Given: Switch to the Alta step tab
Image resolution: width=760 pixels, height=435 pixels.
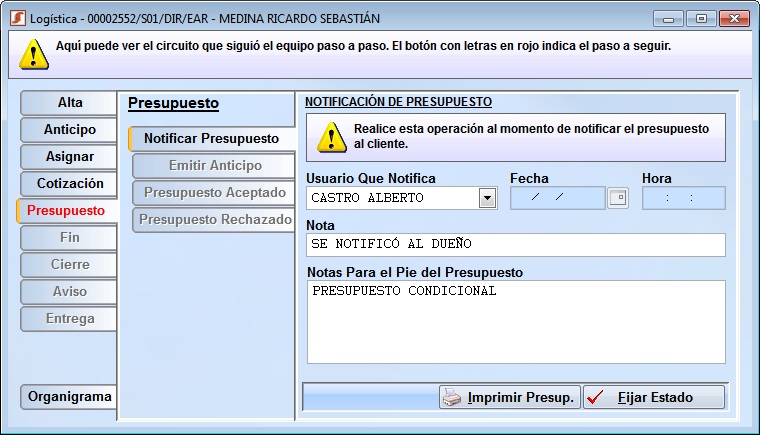Looking at the screenshot, I should pos(69,103).
